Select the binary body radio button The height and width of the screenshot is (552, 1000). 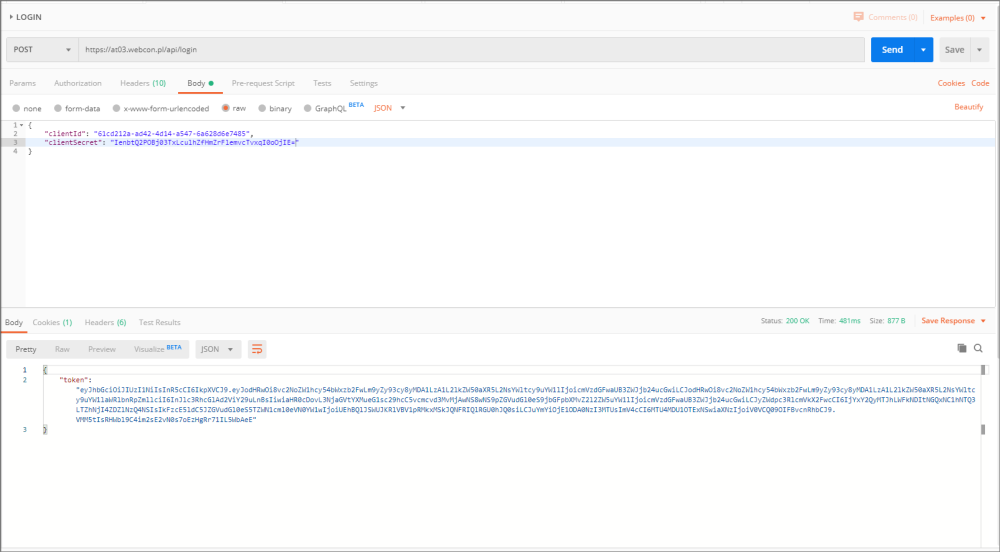click(x=262, y=108)
